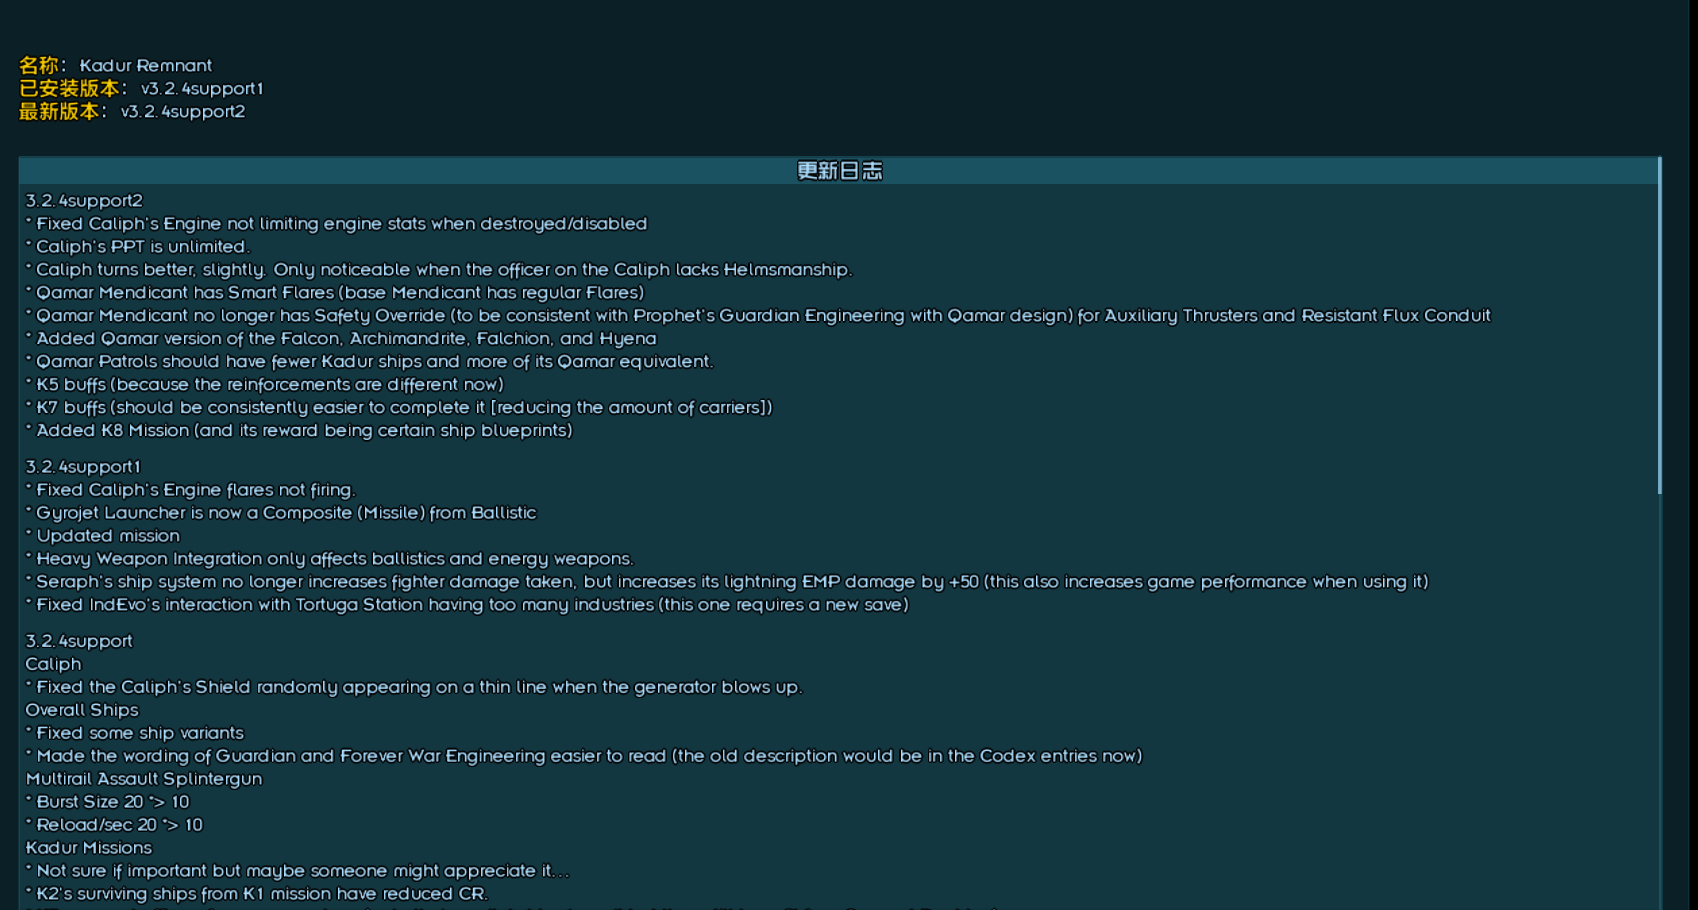The height and width of the screenshot is (910, 1698).
Task: Click latest version v3.2.4support2 text
Action: click(x=183, y=112)
